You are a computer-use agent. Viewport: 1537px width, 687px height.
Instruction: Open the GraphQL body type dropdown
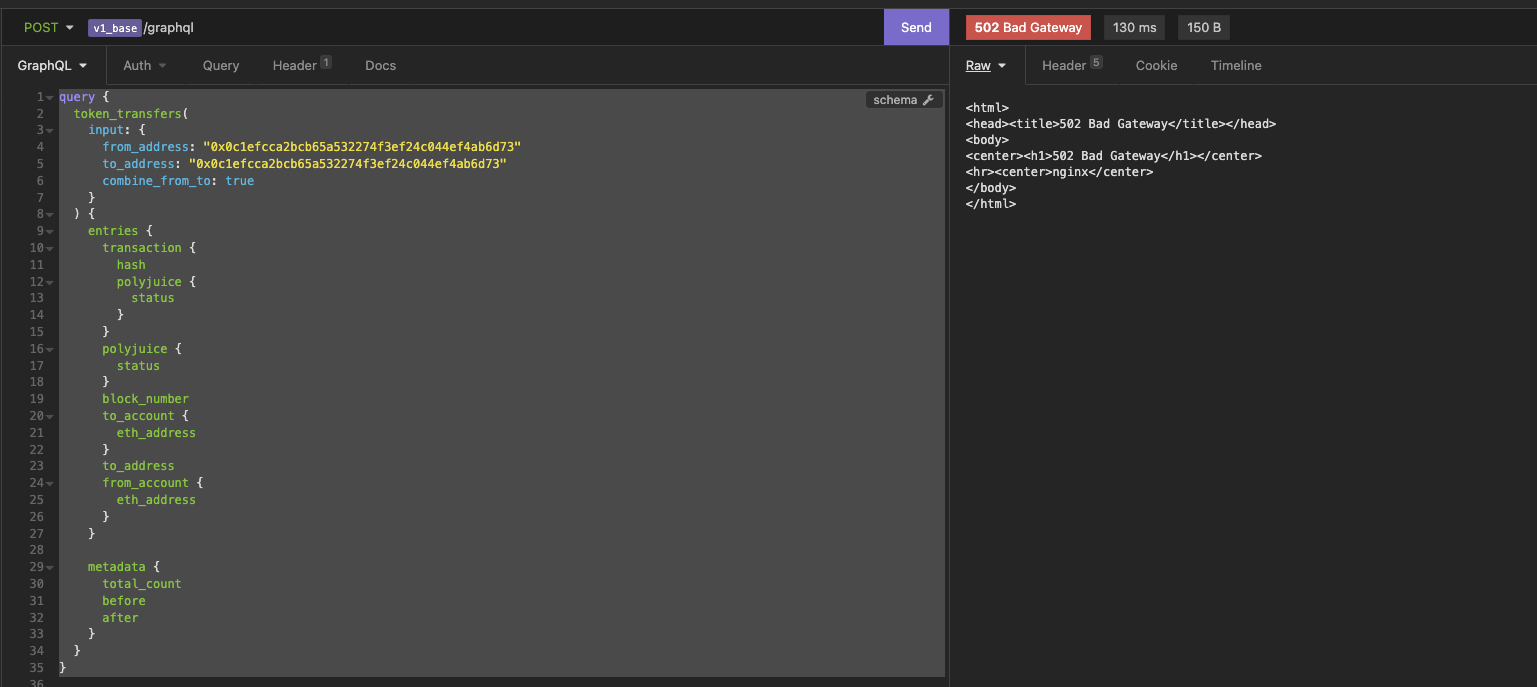(52, 65)
